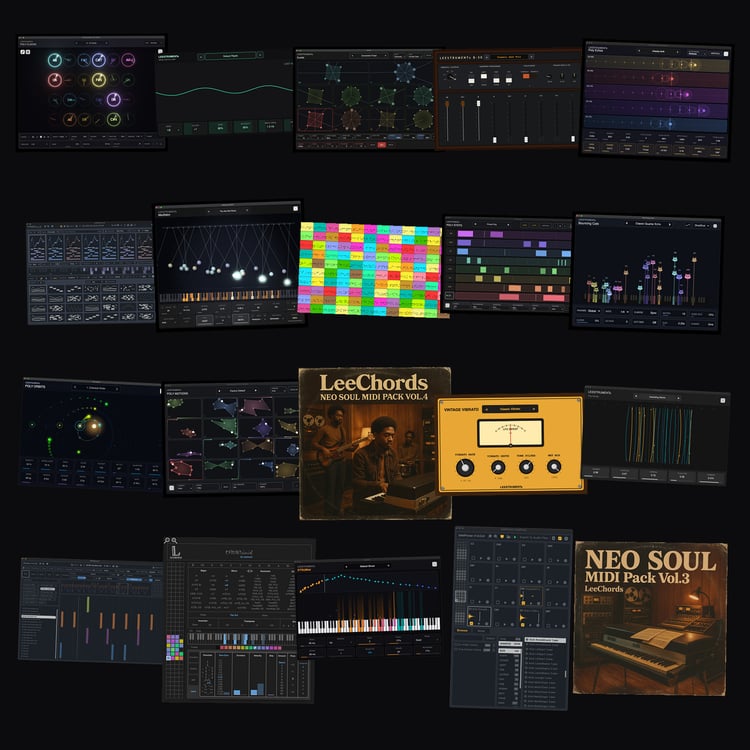
Task: Open the polygon shapes grid plugin thumbnail
Action: (x=365, y=99)
